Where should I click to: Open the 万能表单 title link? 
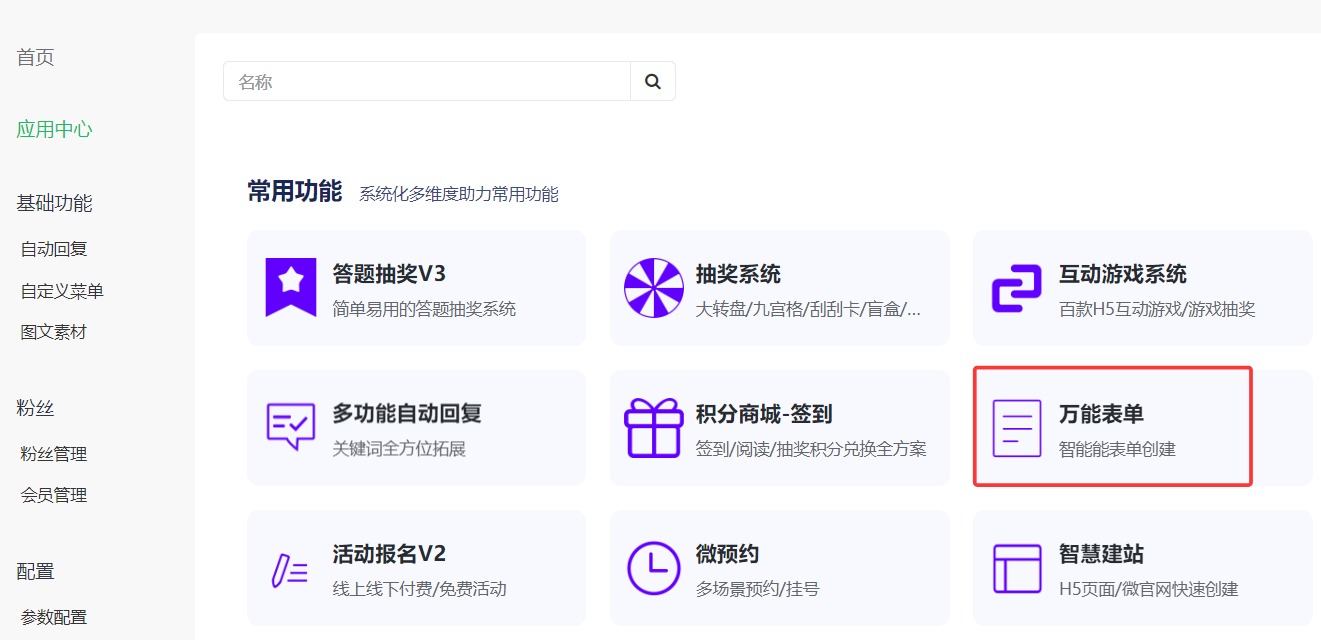1101,414
